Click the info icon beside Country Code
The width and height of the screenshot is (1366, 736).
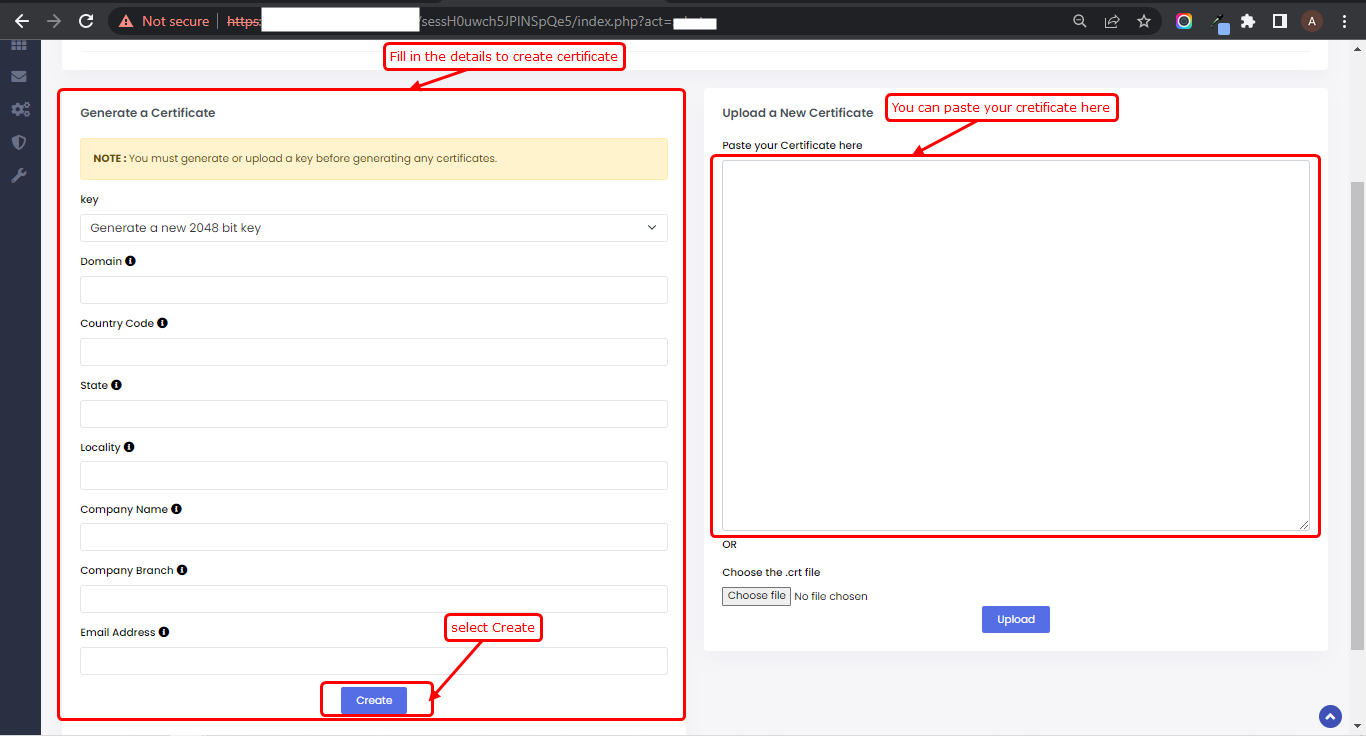[163, 323]
